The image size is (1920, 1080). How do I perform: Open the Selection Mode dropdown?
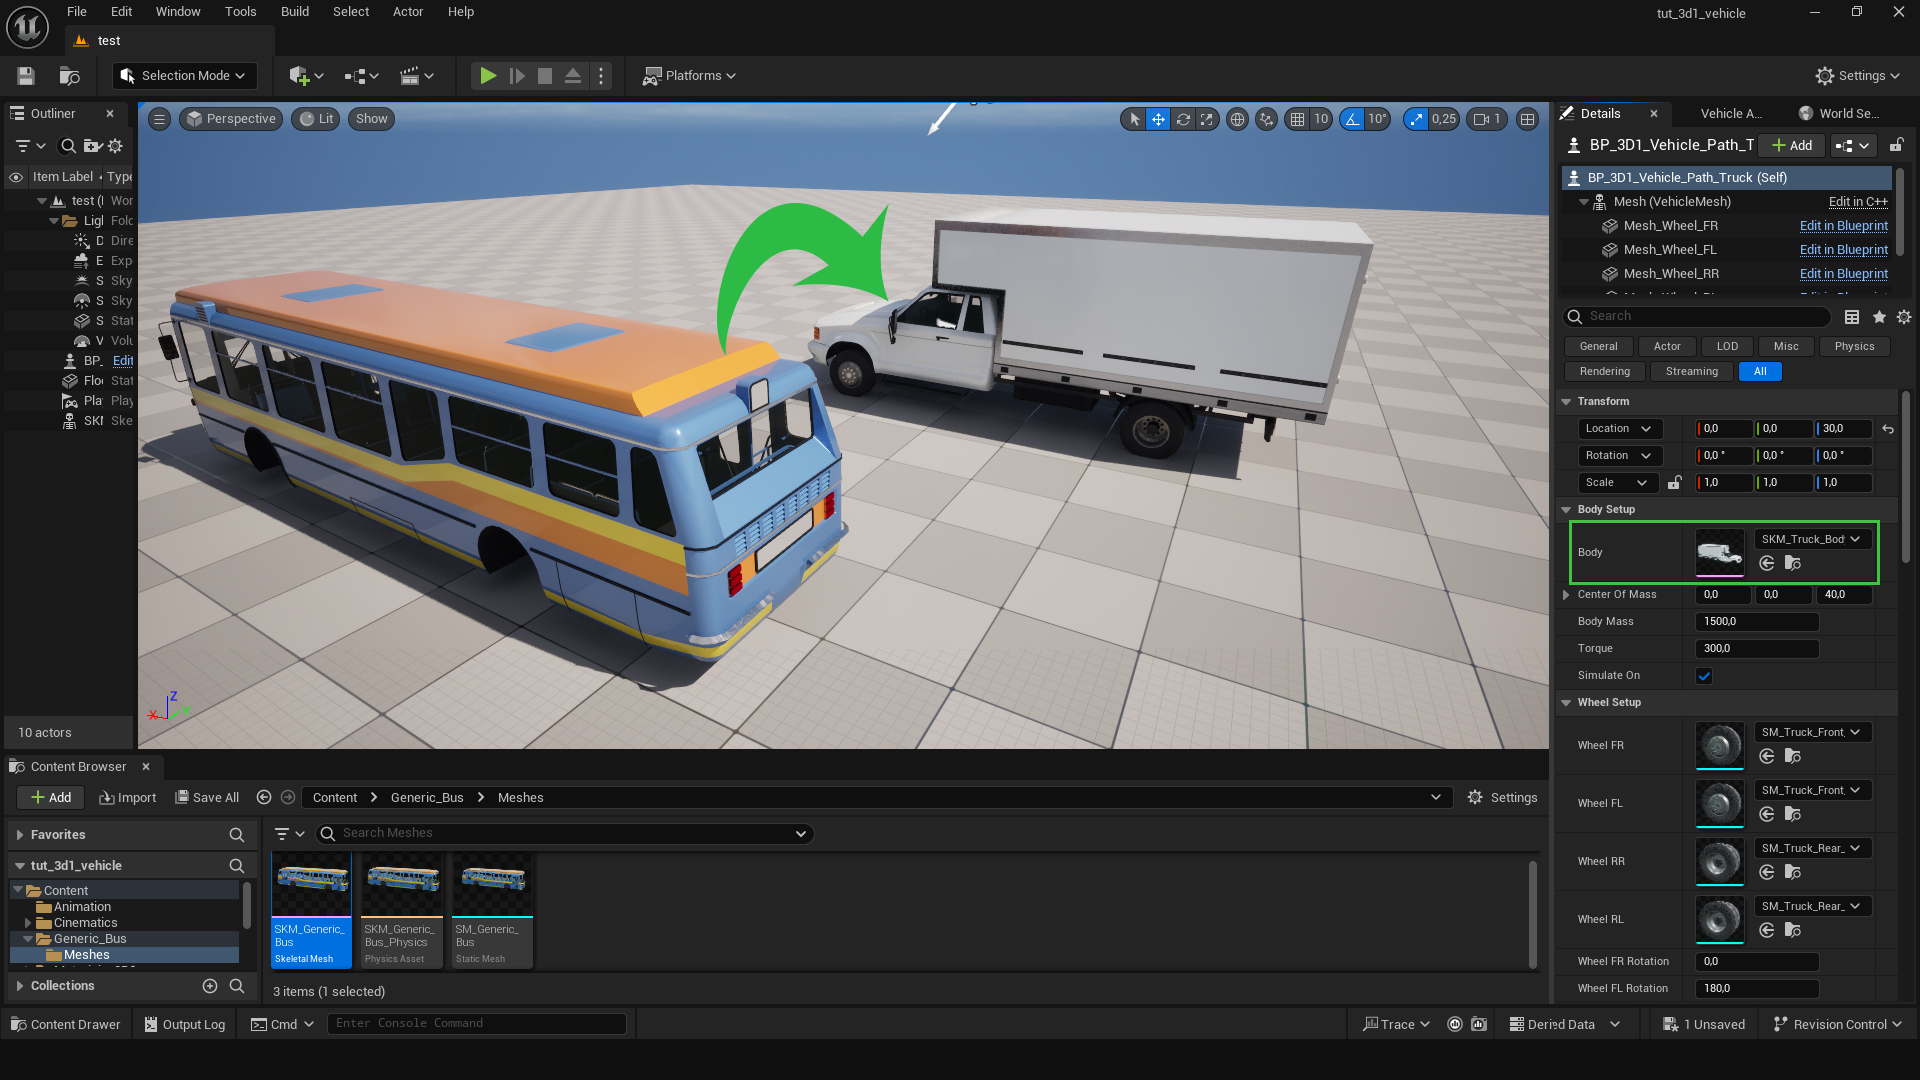point(183,76)
